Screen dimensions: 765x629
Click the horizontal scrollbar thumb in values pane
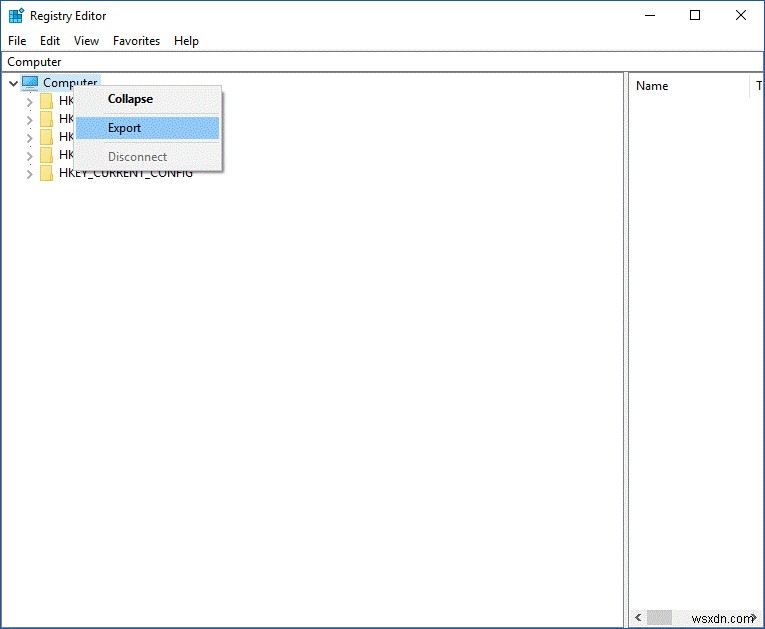(x=659, y=618)
